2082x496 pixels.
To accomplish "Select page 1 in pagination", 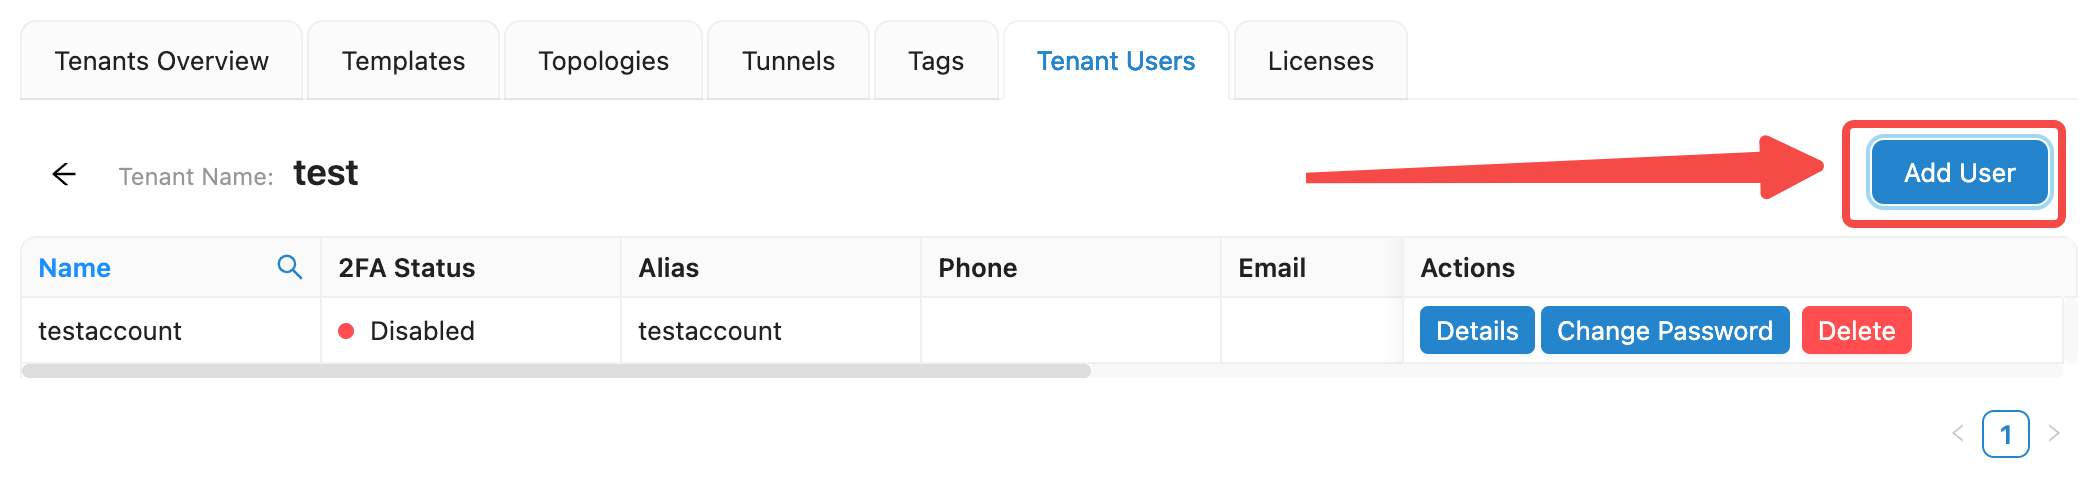I will (2005, 434).
